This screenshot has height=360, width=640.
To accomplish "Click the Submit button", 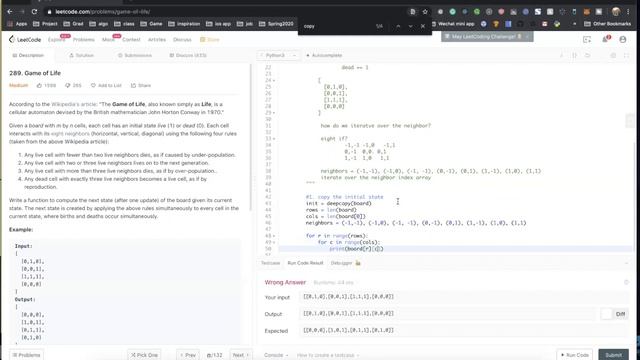I will (x=613, y=355).
